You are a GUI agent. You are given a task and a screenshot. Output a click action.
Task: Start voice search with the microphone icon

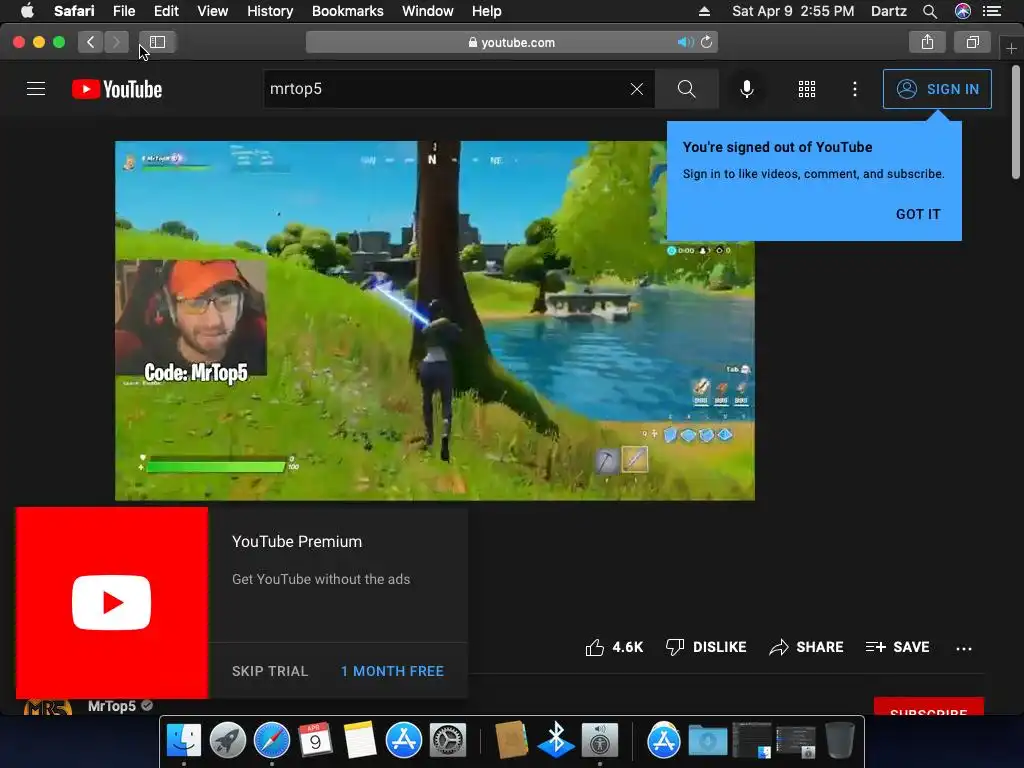[x=746, y=89]
